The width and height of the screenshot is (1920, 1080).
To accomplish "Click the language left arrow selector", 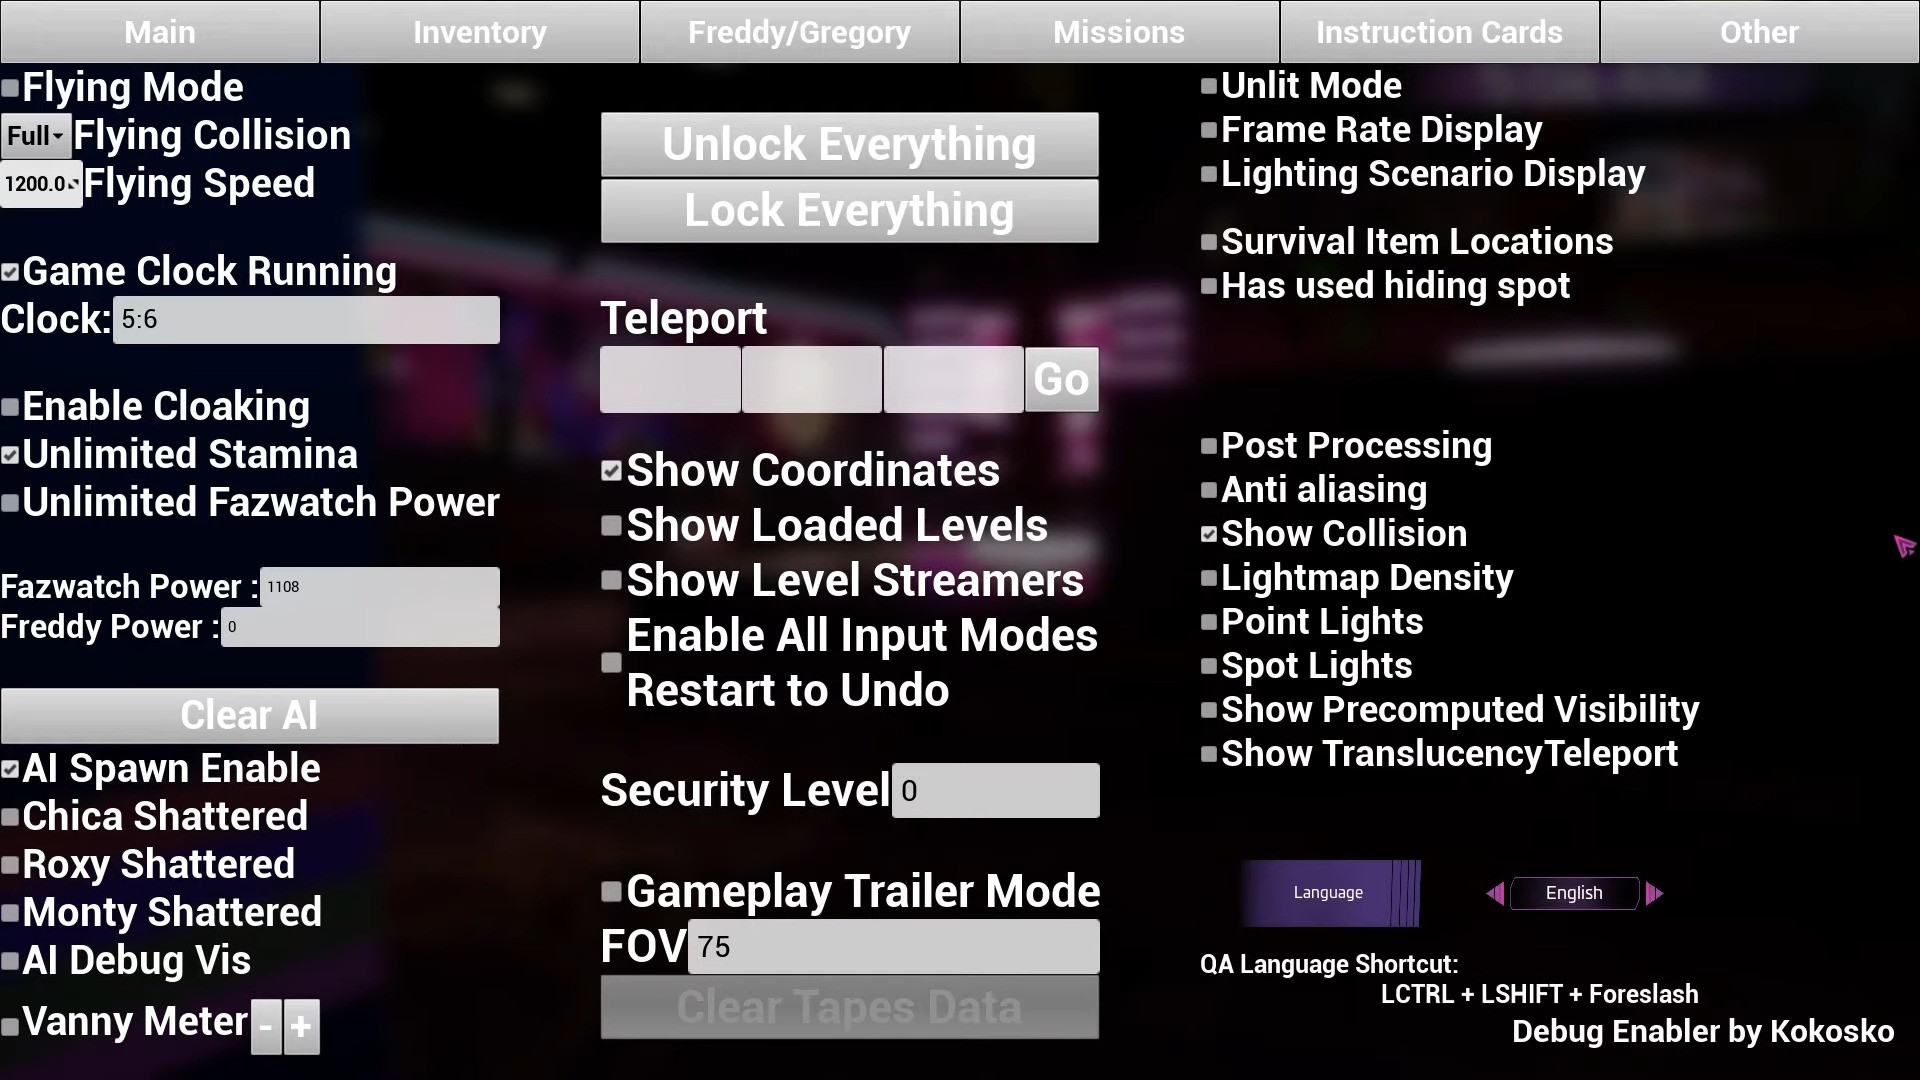I will tap(1497, 893).
